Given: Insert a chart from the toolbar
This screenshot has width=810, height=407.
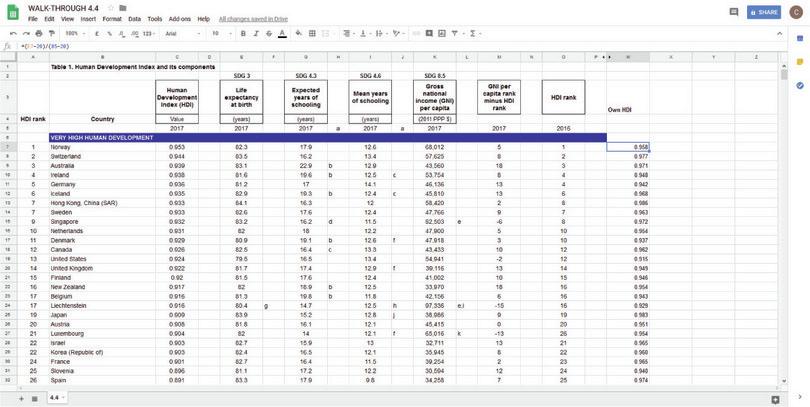Looking at the screenshot, I should coord(442,34).
